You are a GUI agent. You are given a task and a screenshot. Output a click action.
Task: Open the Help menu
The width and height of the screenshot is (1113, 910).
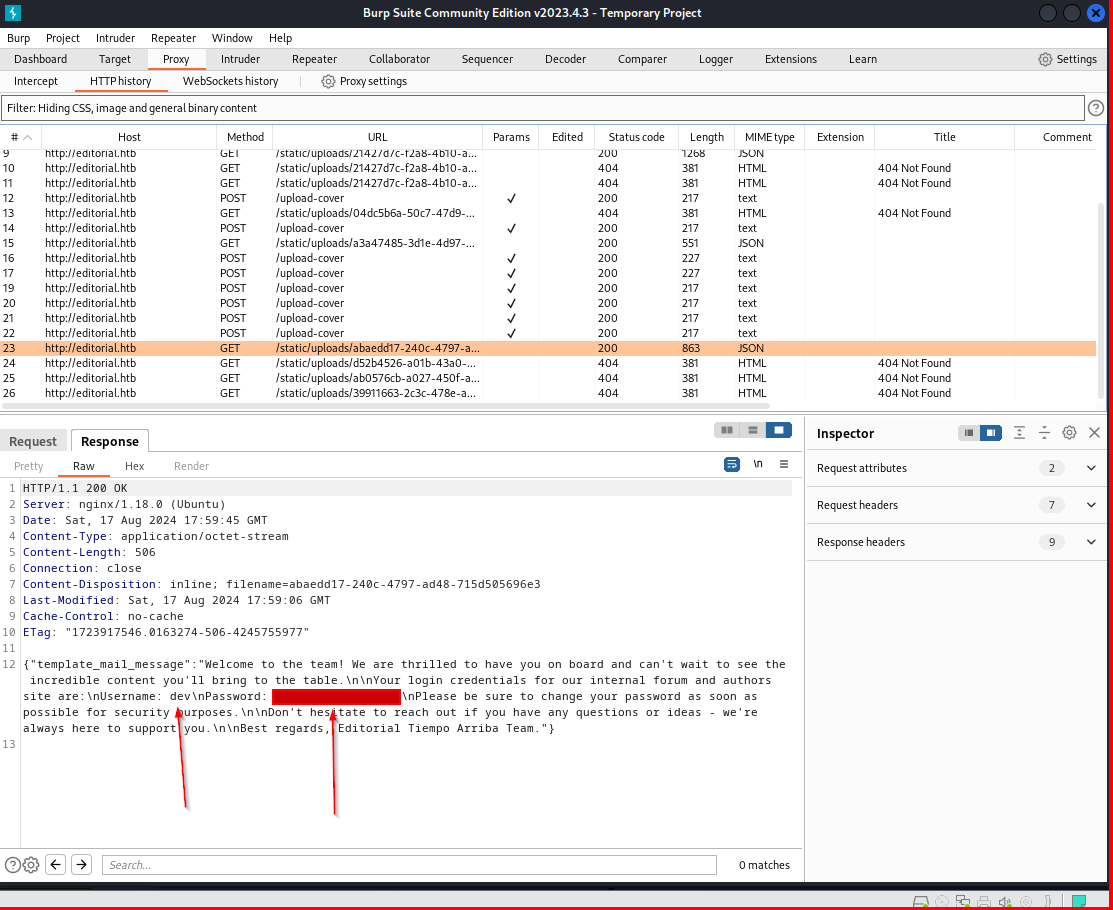pos(280,38)
